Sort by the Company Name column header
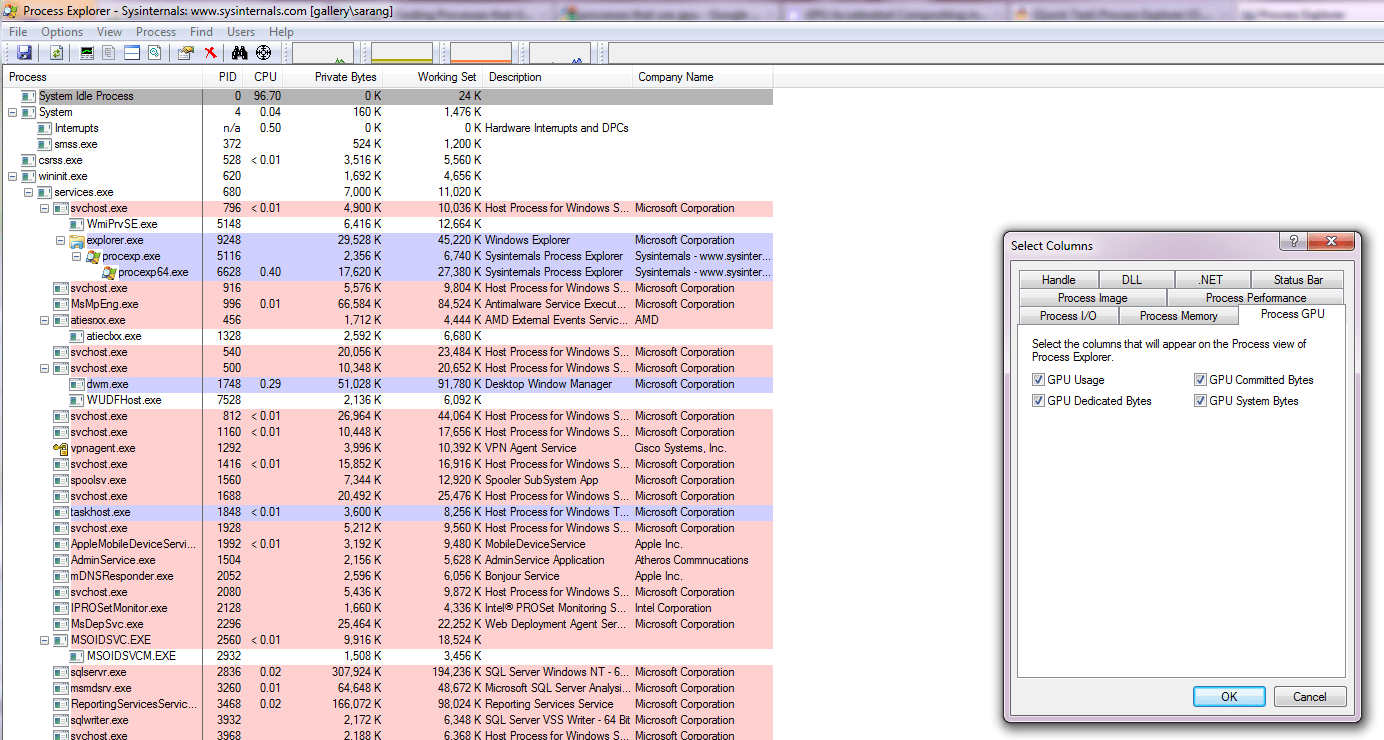Viewport: 1384px width, 740px height. click(x=704, y=77)
